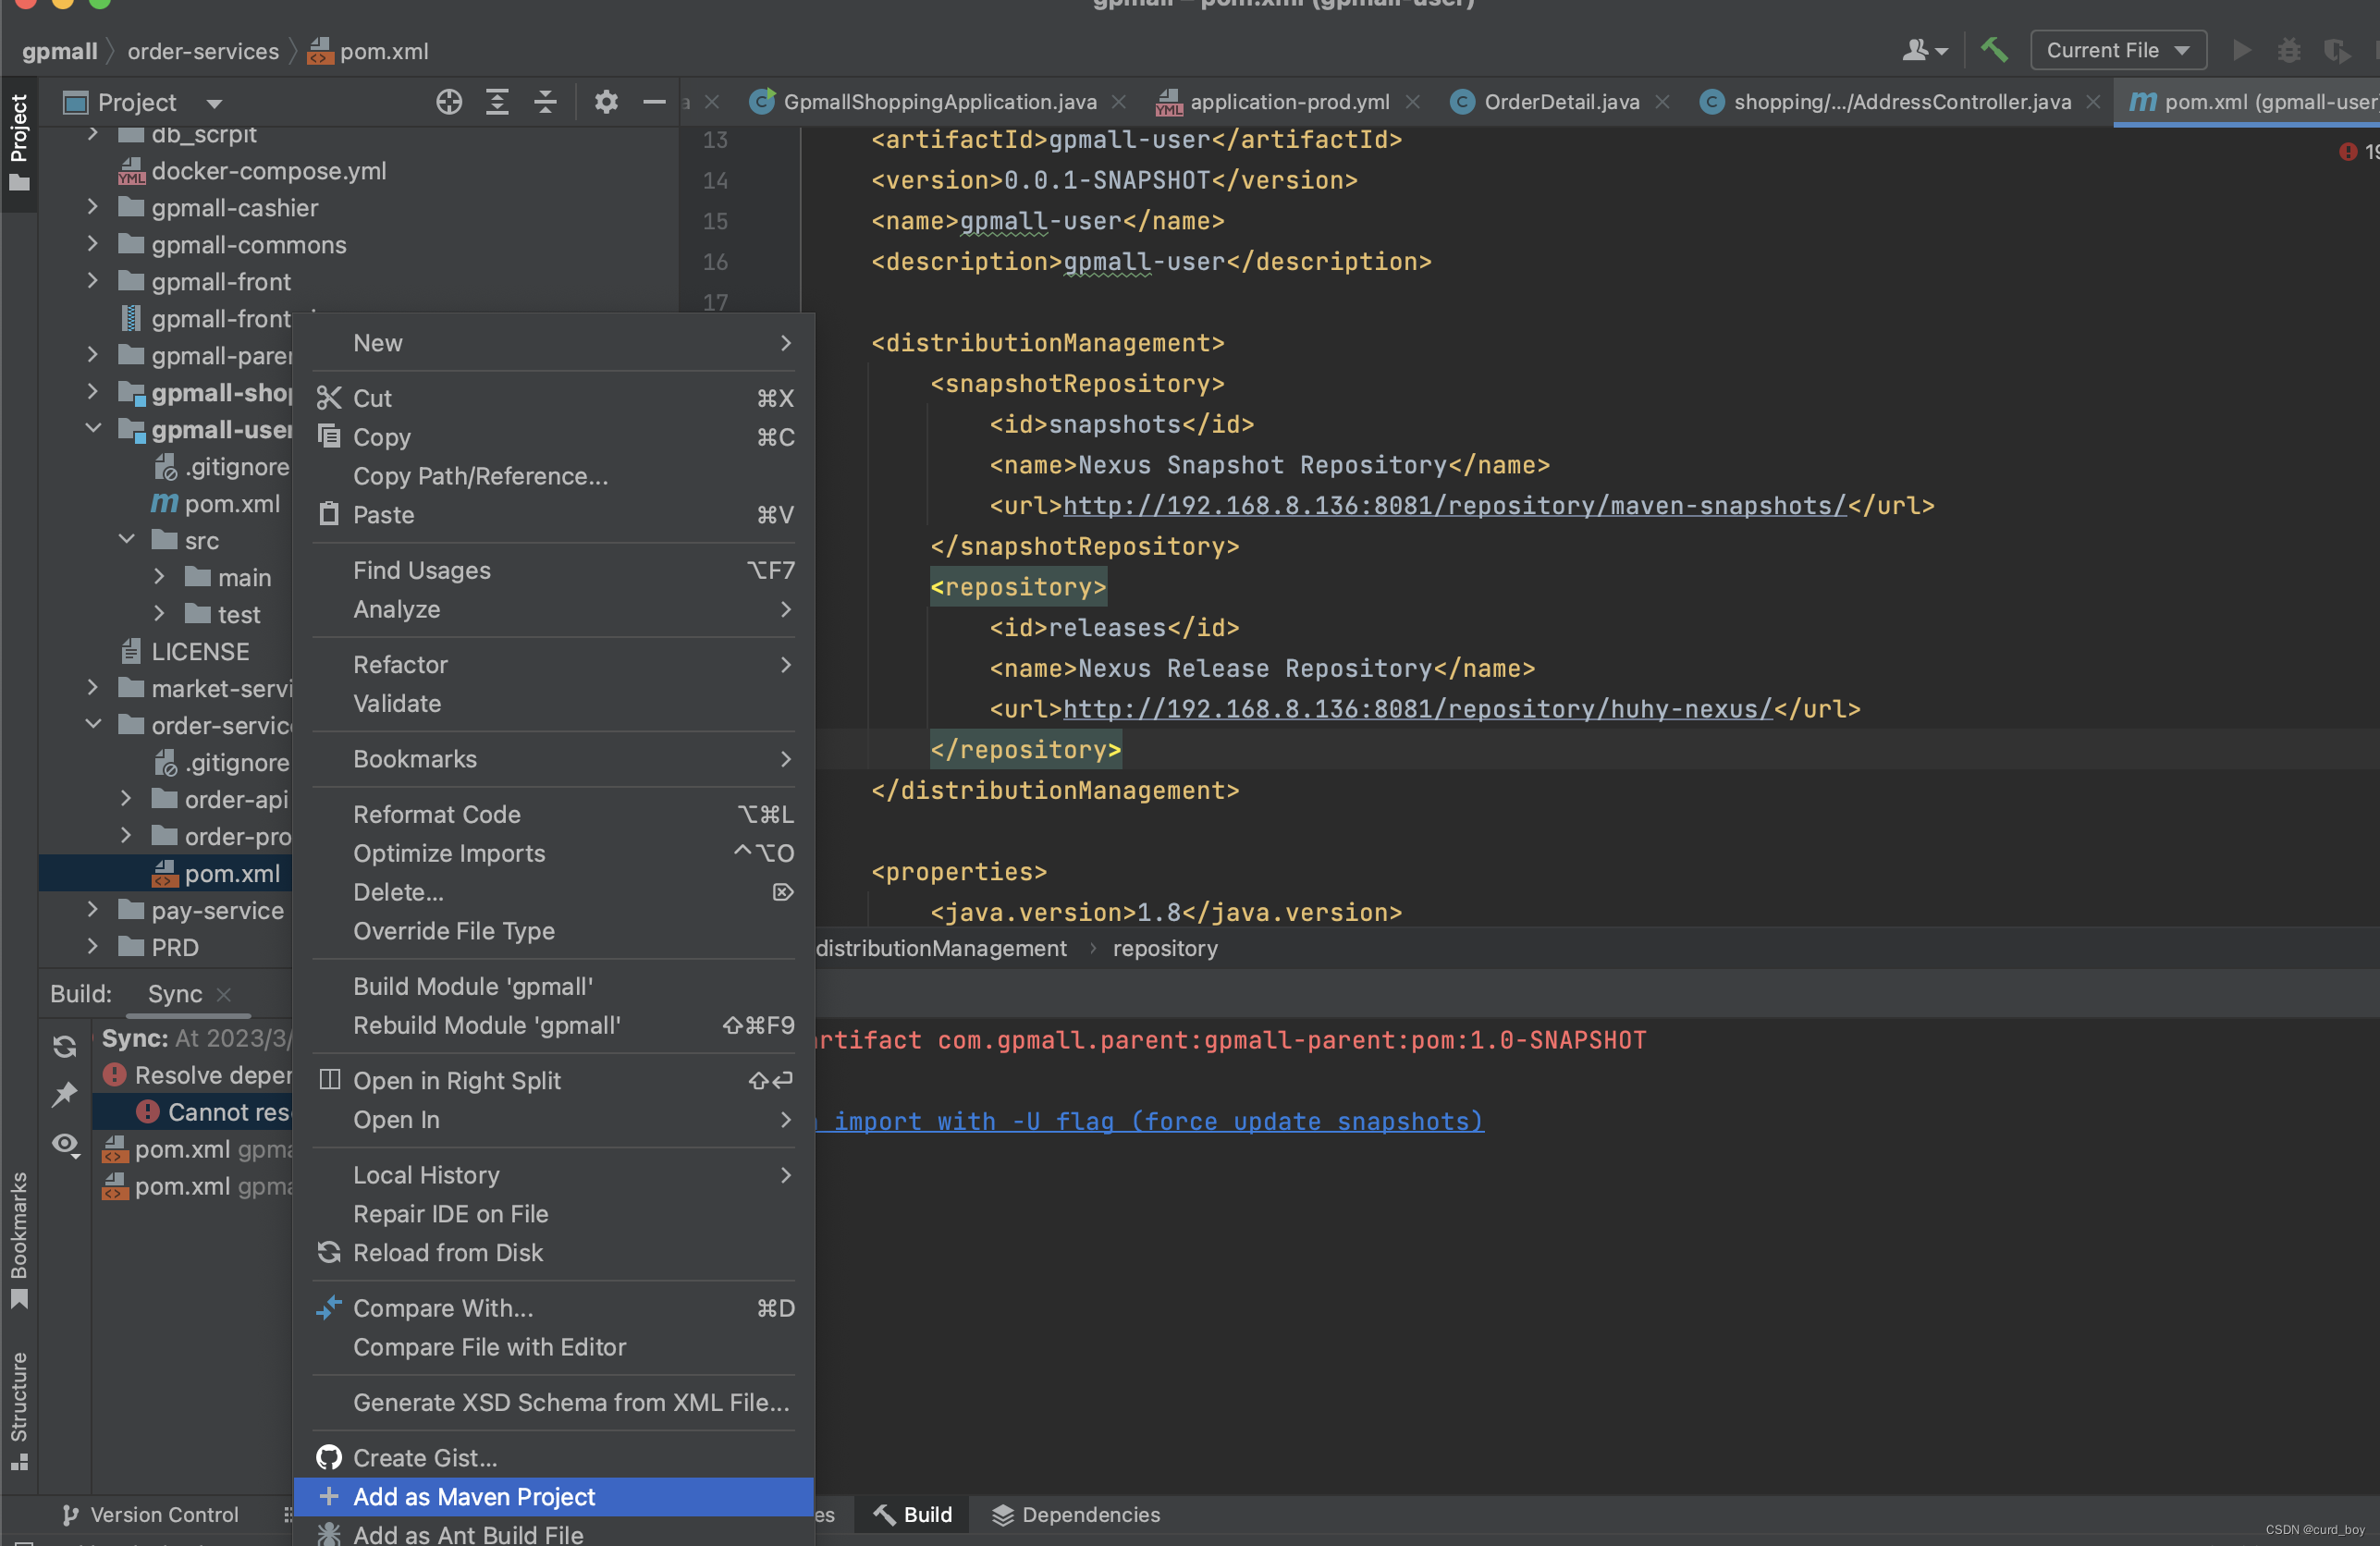Click the pin icon in Build panel

[65, 1094]
